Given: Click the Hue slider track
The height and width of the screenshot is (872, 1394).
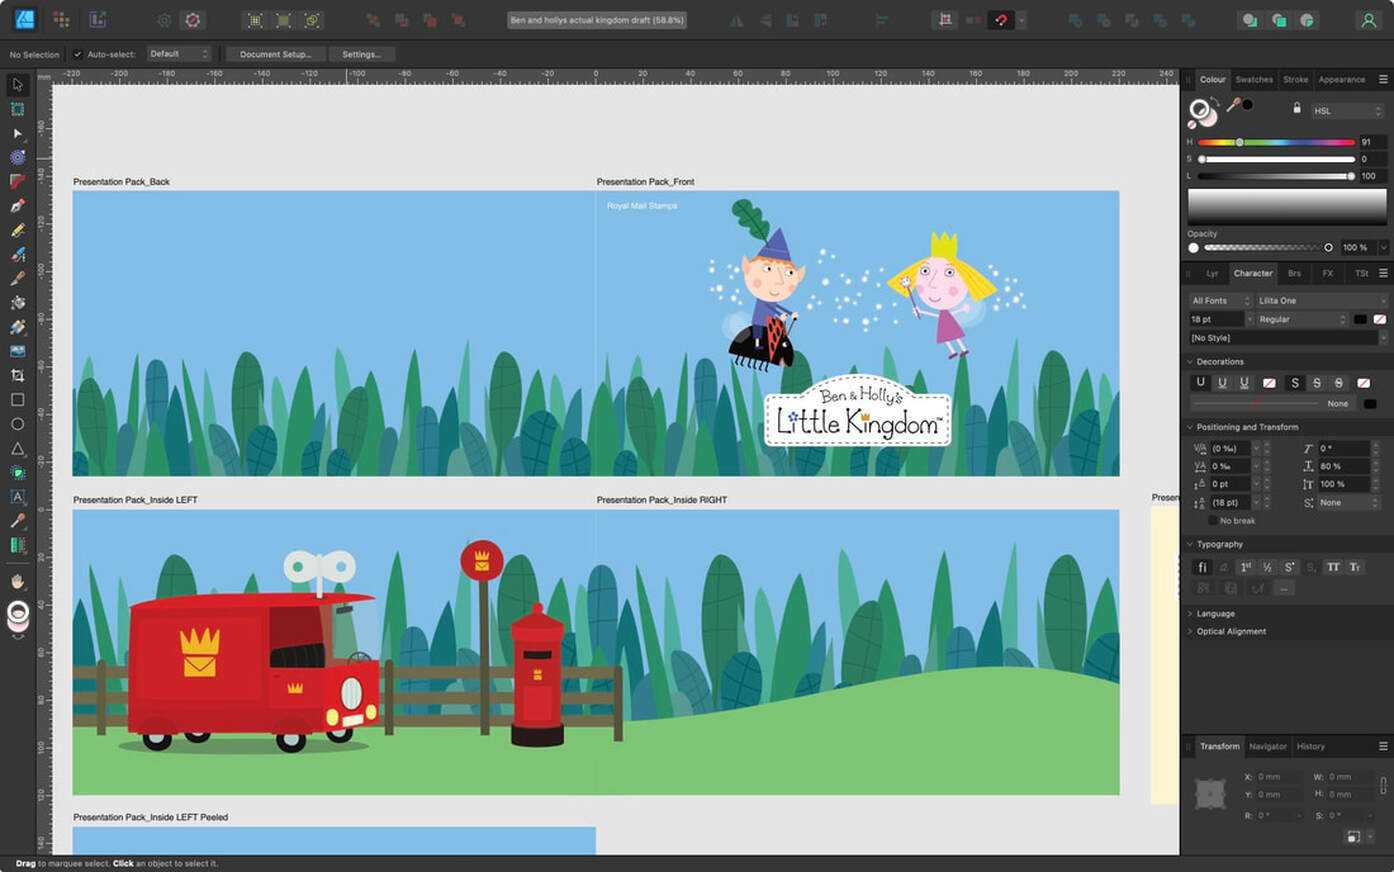Looking at the screenshot, I should (x=1276, y=142).
